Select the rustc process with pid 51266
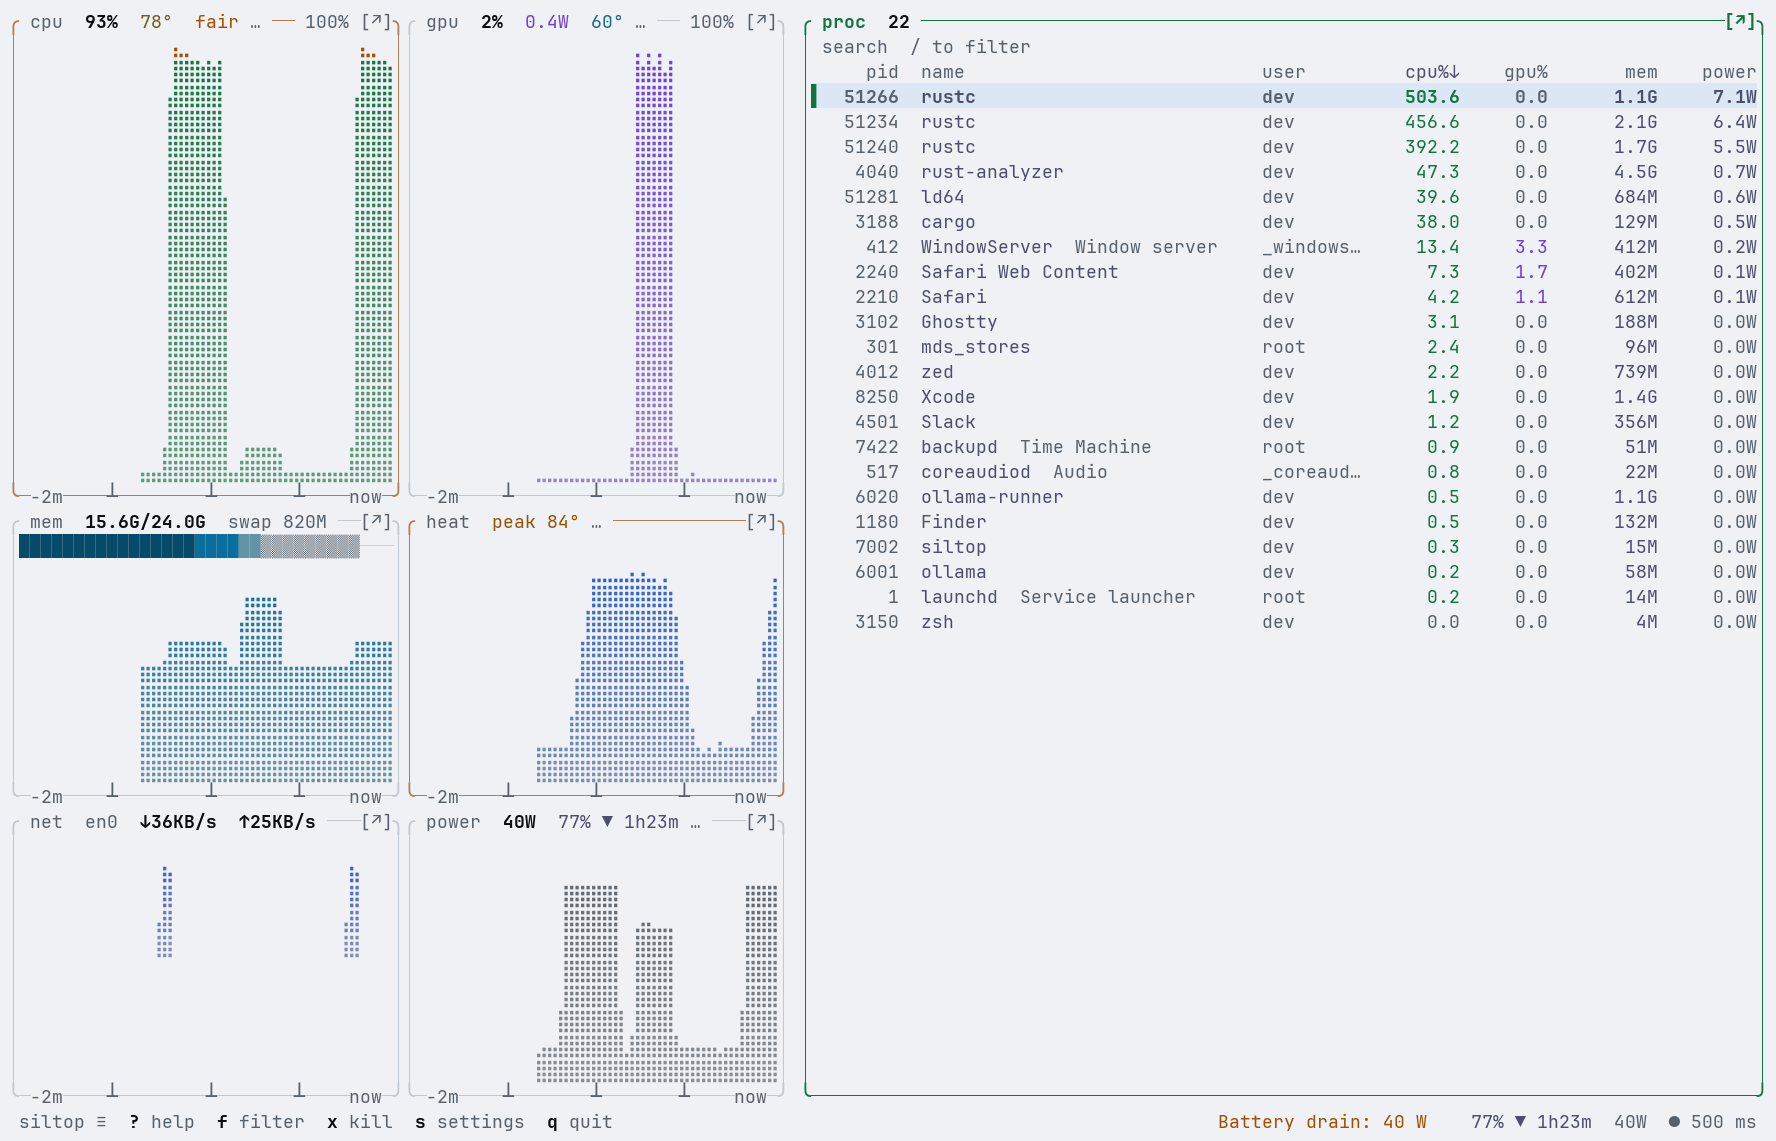The width and height of the screenshot is (1776, 1141). pos(1284,97)
